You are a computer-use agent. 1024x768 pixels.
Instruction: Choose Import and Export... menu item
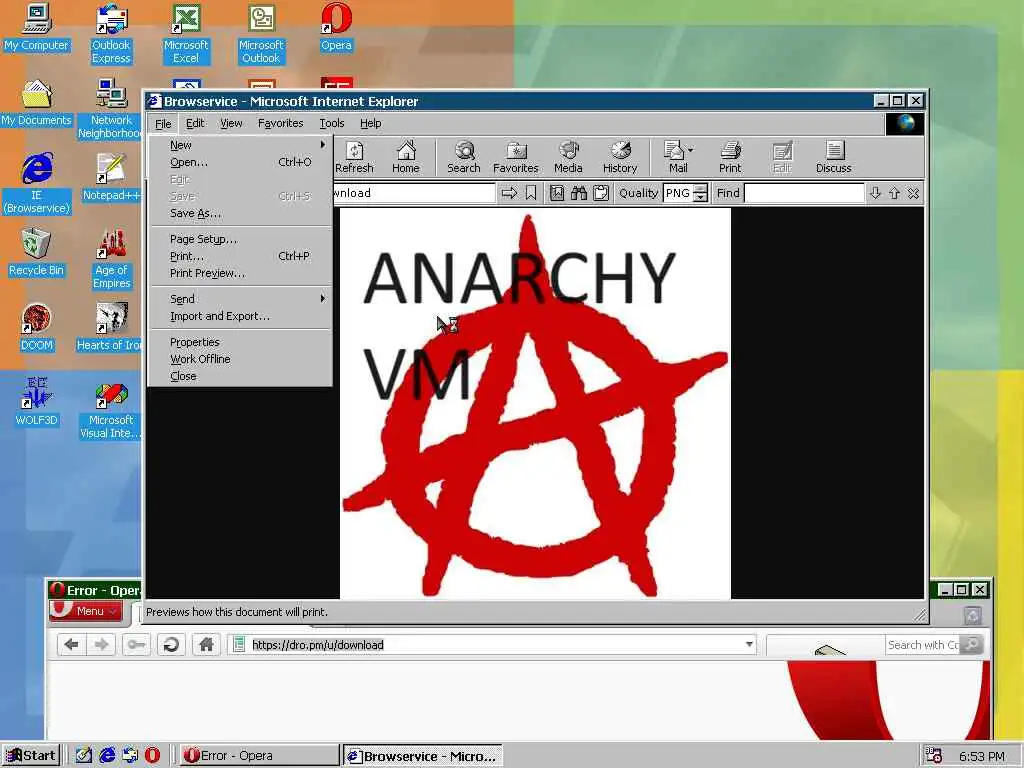(242, 316)
